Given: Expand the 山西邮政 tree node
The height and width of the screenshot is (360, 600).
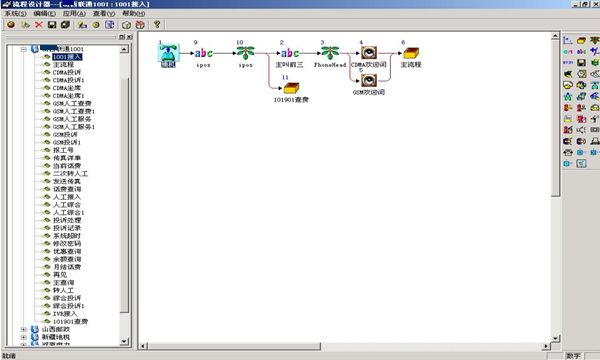Looking at the screenshot, I should (24, 329).
